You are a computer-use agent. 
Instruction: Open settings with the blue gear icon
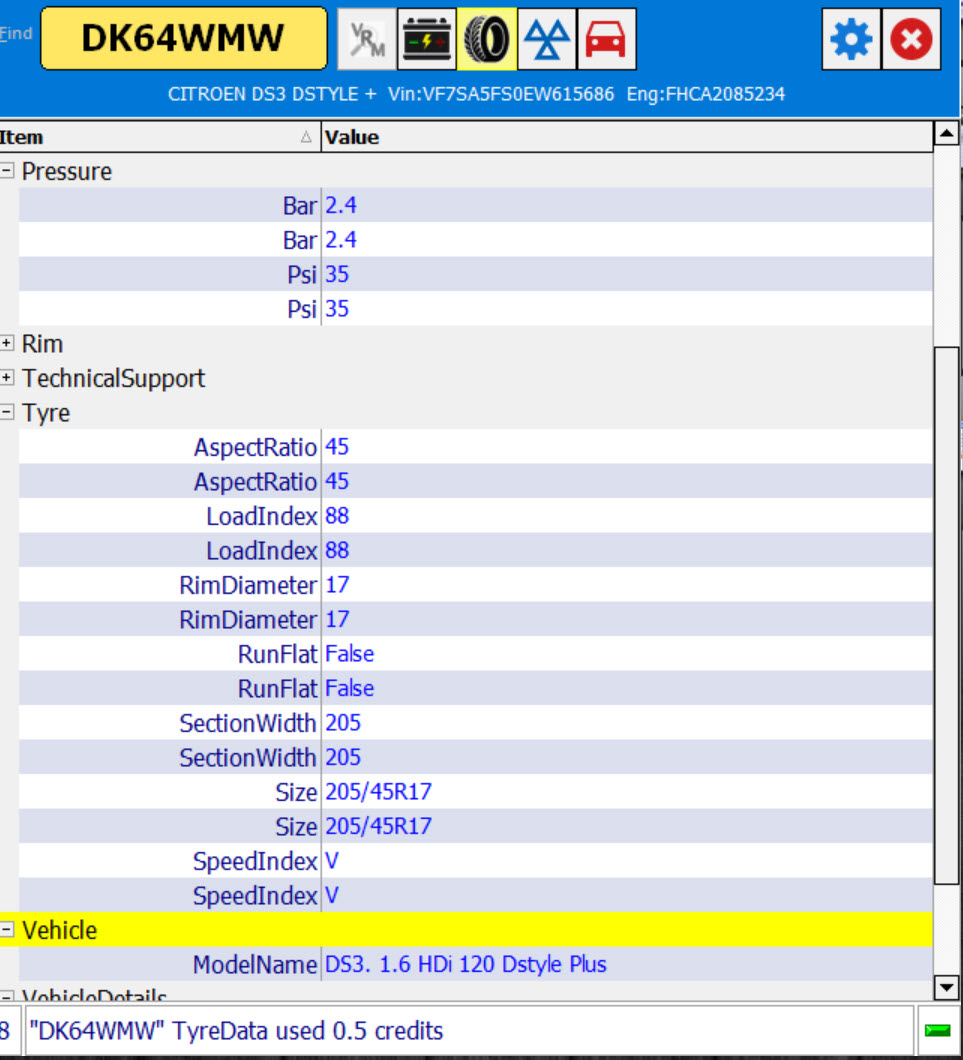[852, 40]
